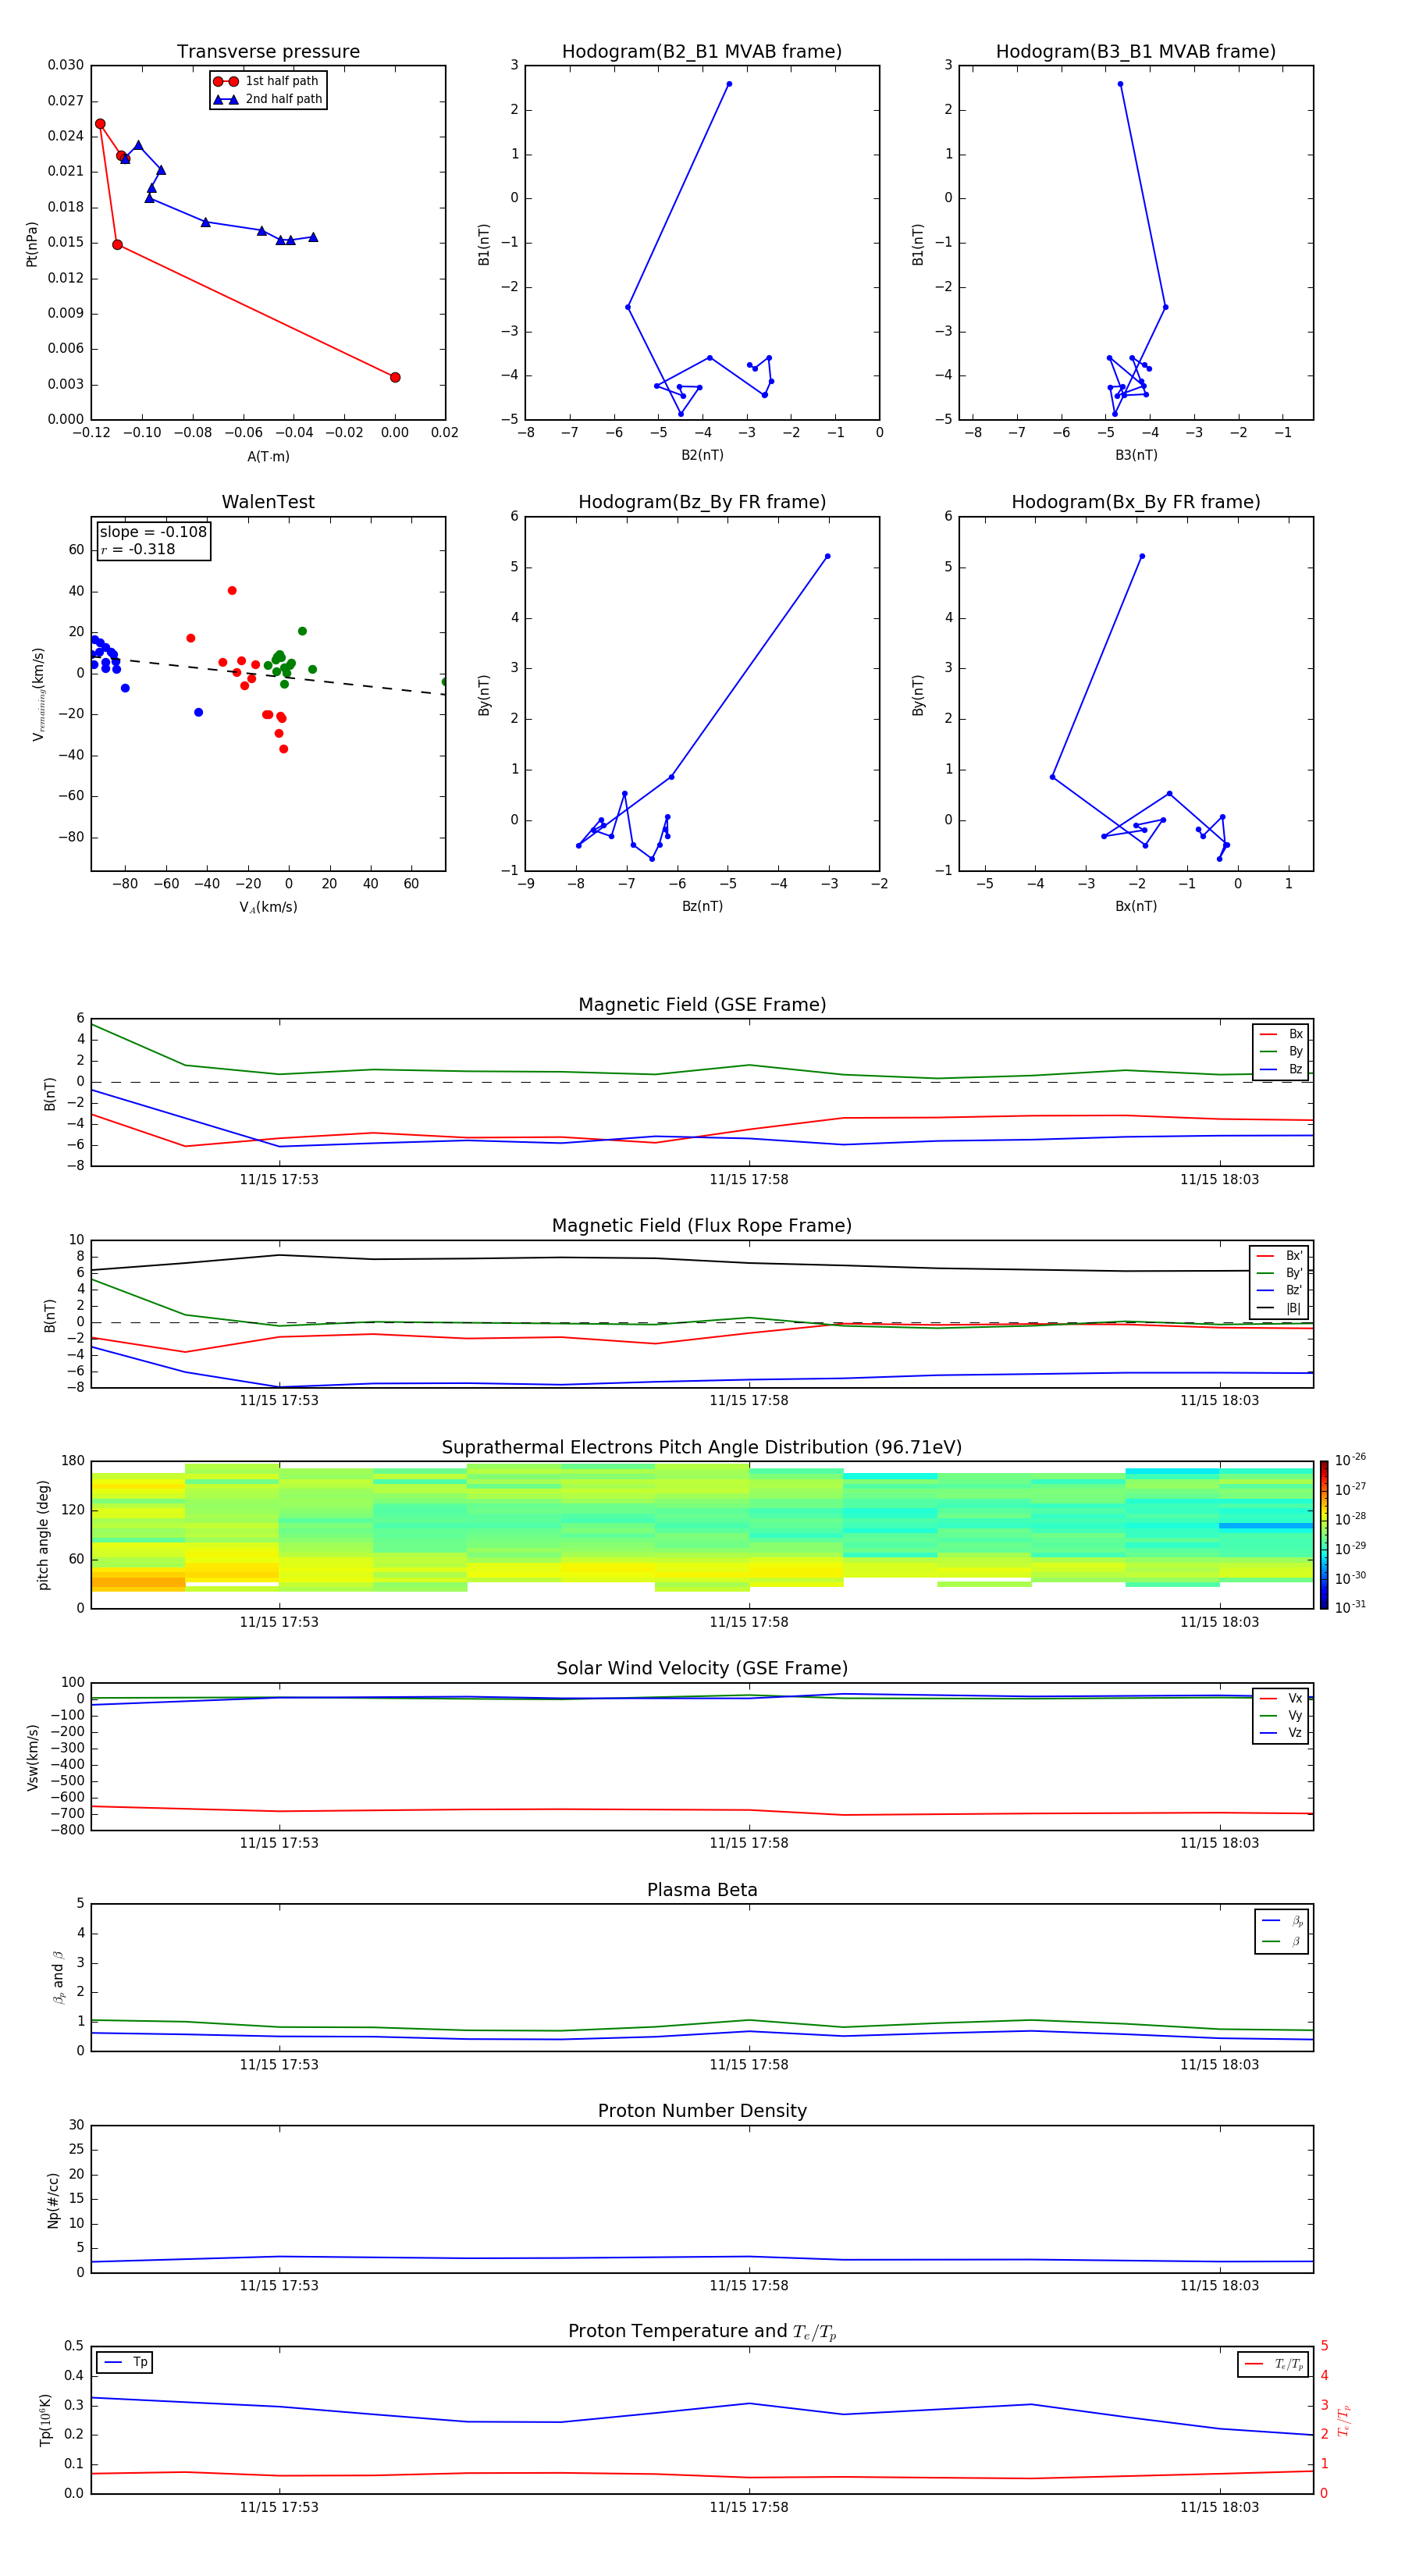Click the 'Tp(10^6K)' y-axis label
Screen dimensions: 1405x2576
[x=45, y=2420]
